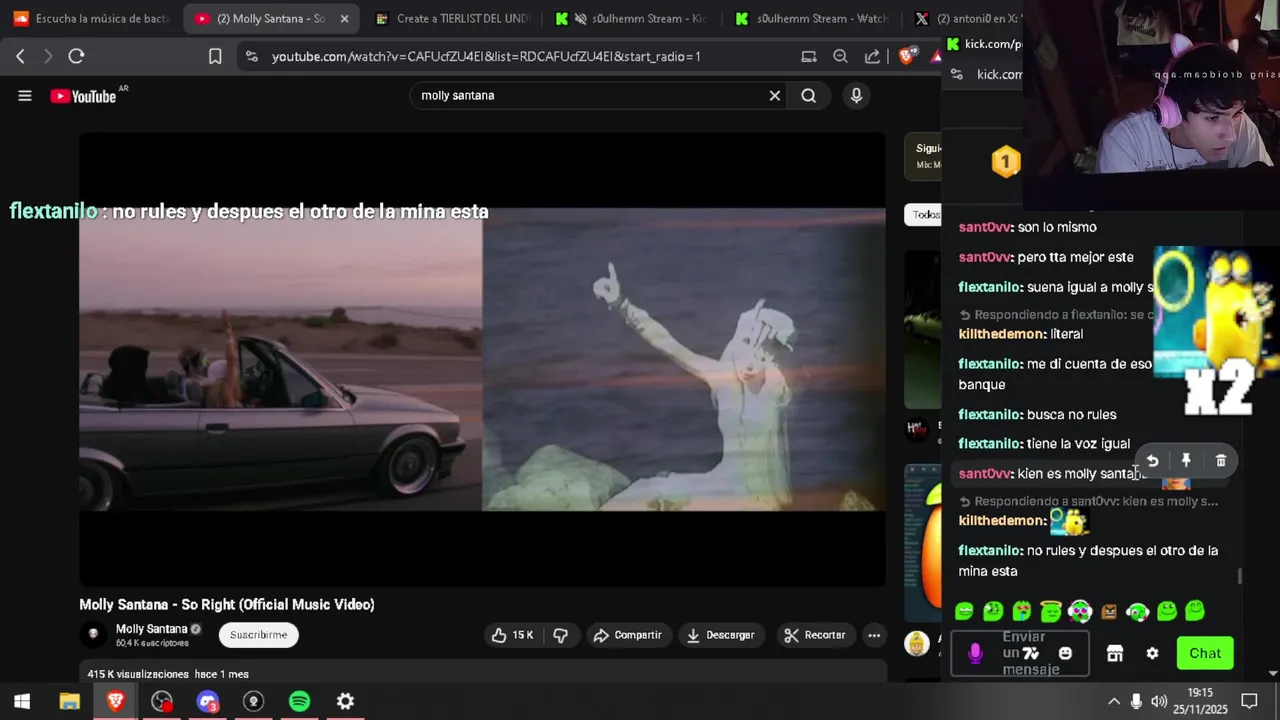The width and height of the screenshot is (1280, 720).
Task: Insert the green emote with halo
Action: tap(1051, 610)
